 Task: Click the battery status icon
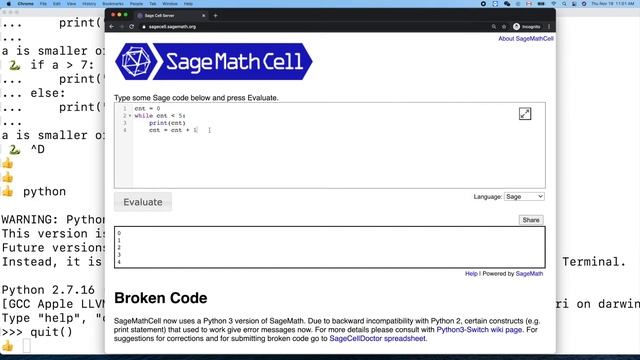(x=541, y=4)
